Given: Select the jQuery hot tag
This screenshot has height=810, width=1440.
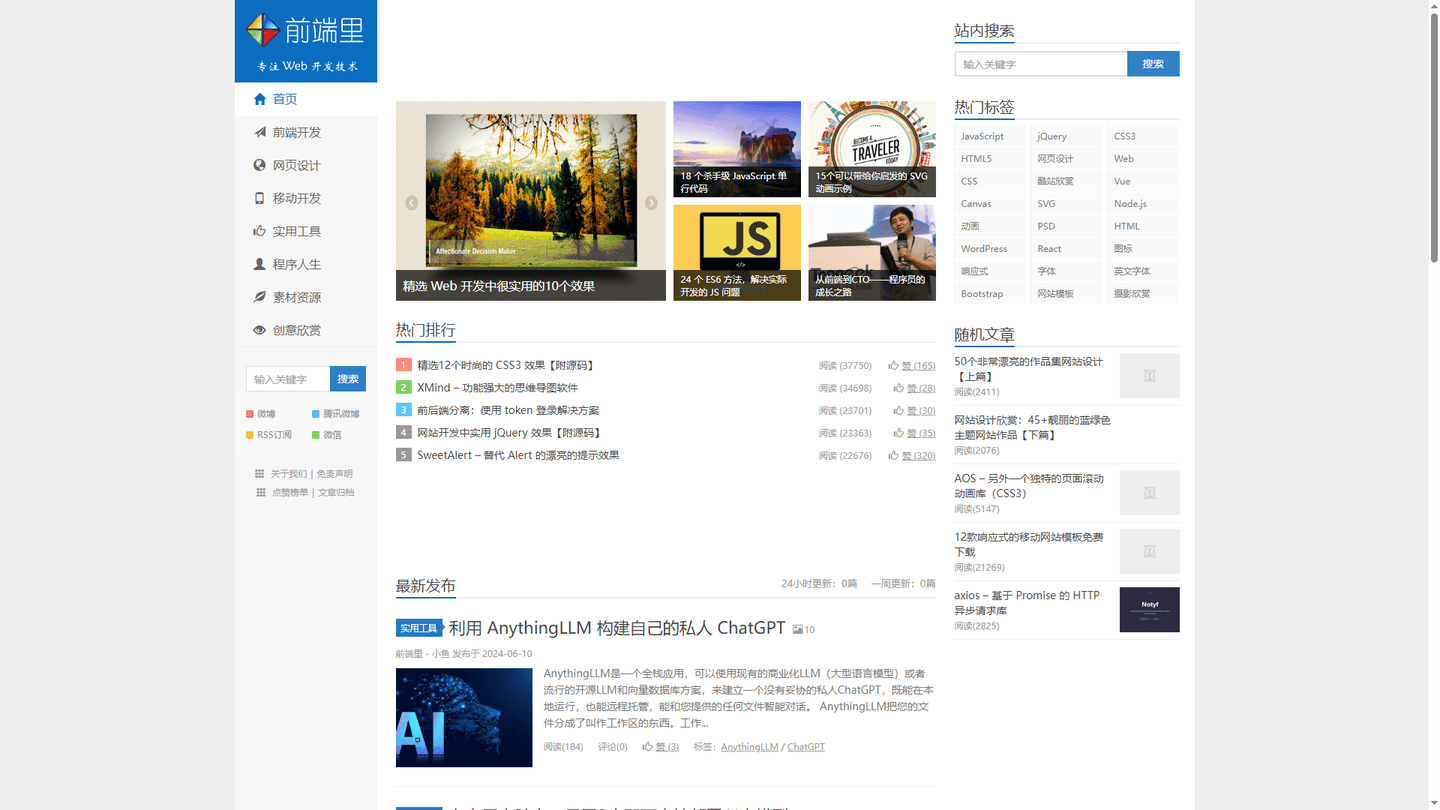Looking at the screenshot, I should tap(1067, 136).
